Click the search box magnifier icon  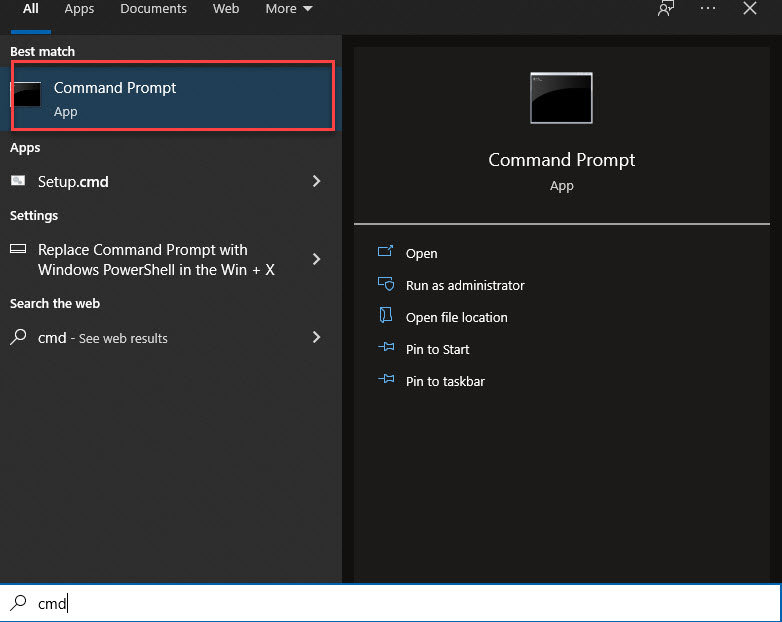tap(18, 603)
